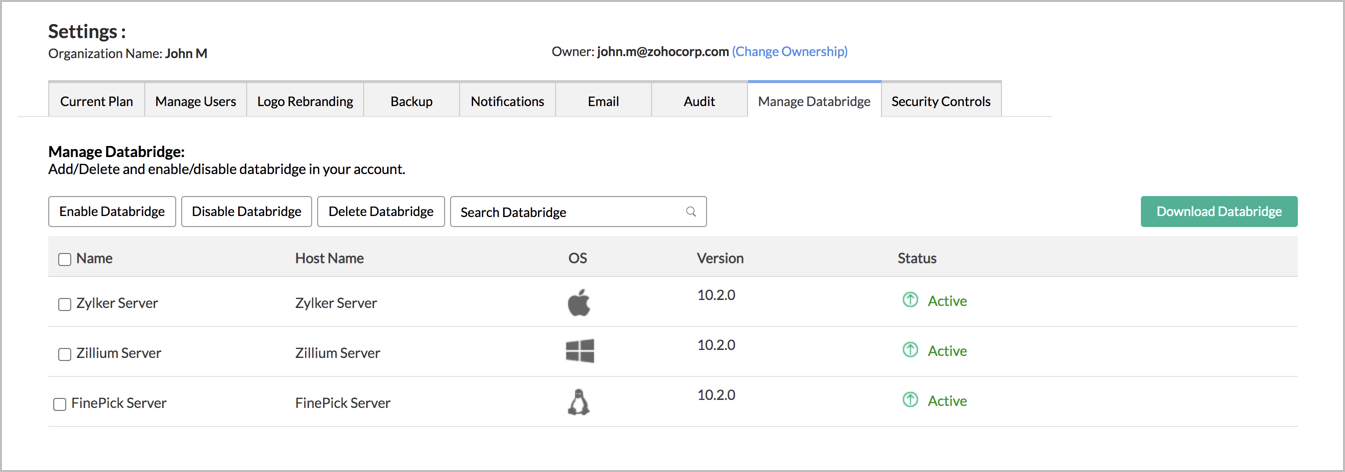The width and height of the screenshot is (1345, 472).
Task: Switch to the Security Controls tab
Action: 940,101
